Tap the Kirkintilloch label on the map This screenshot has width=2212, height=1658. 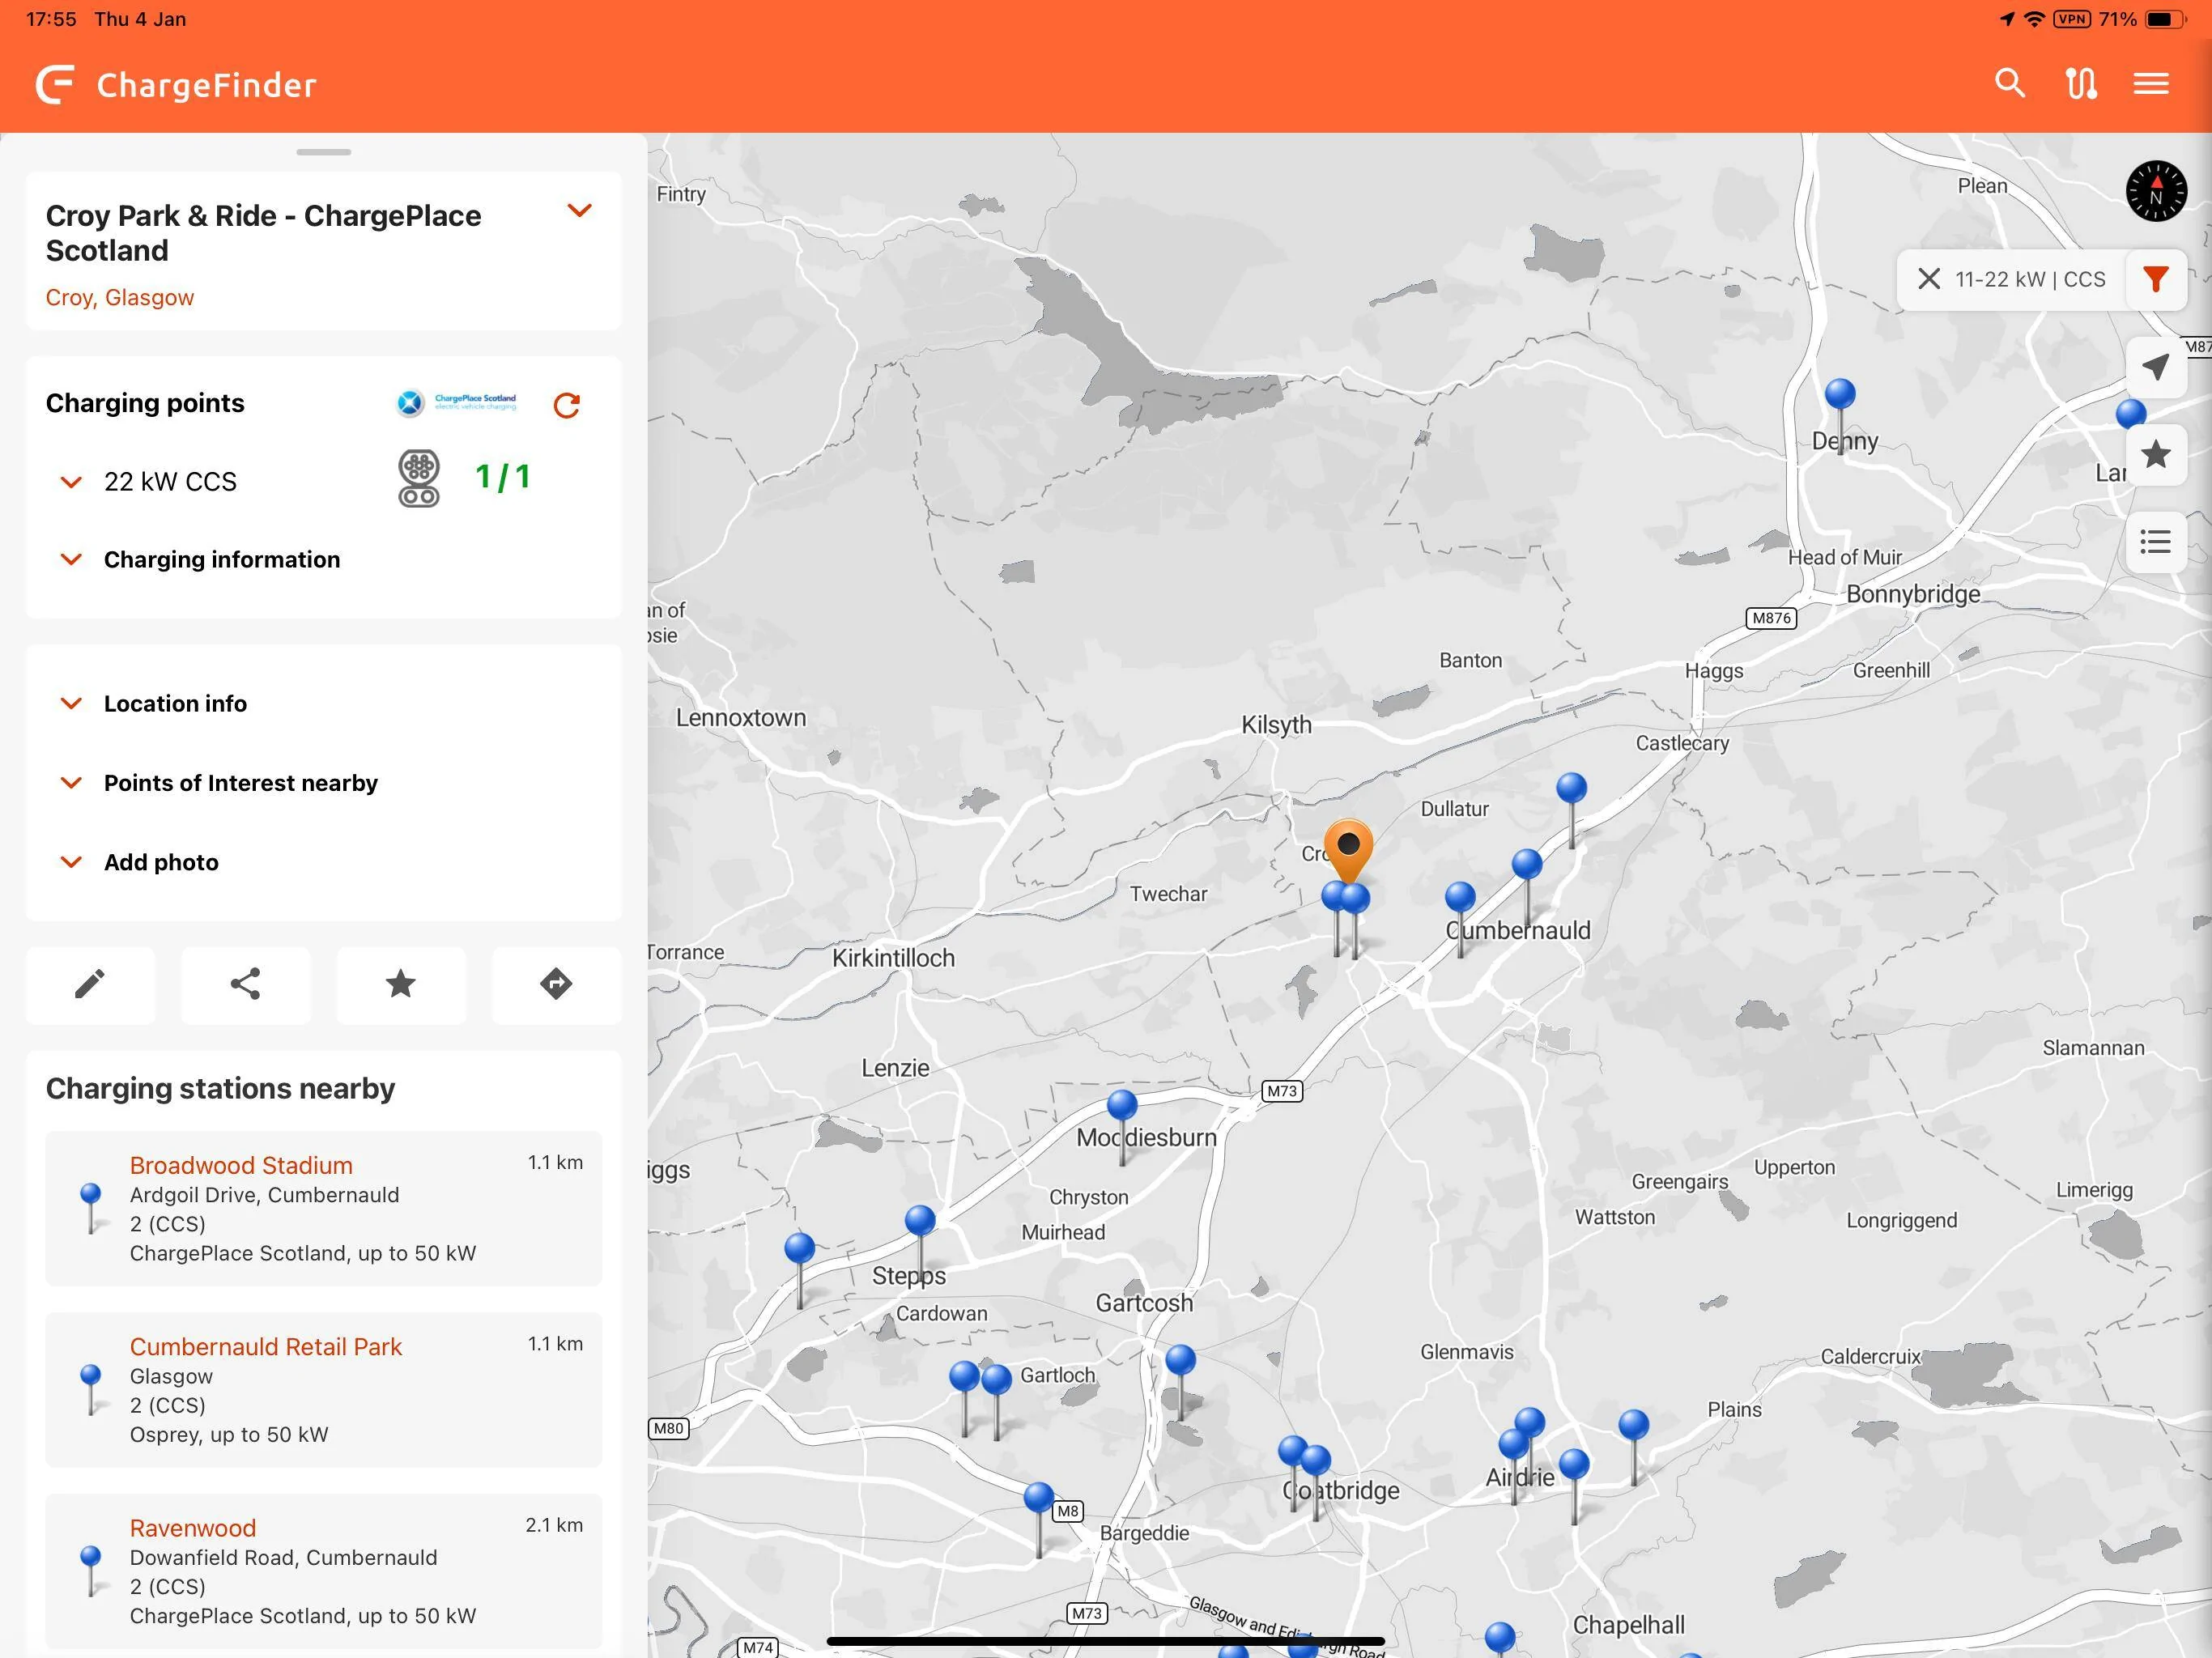coord(893,958)
